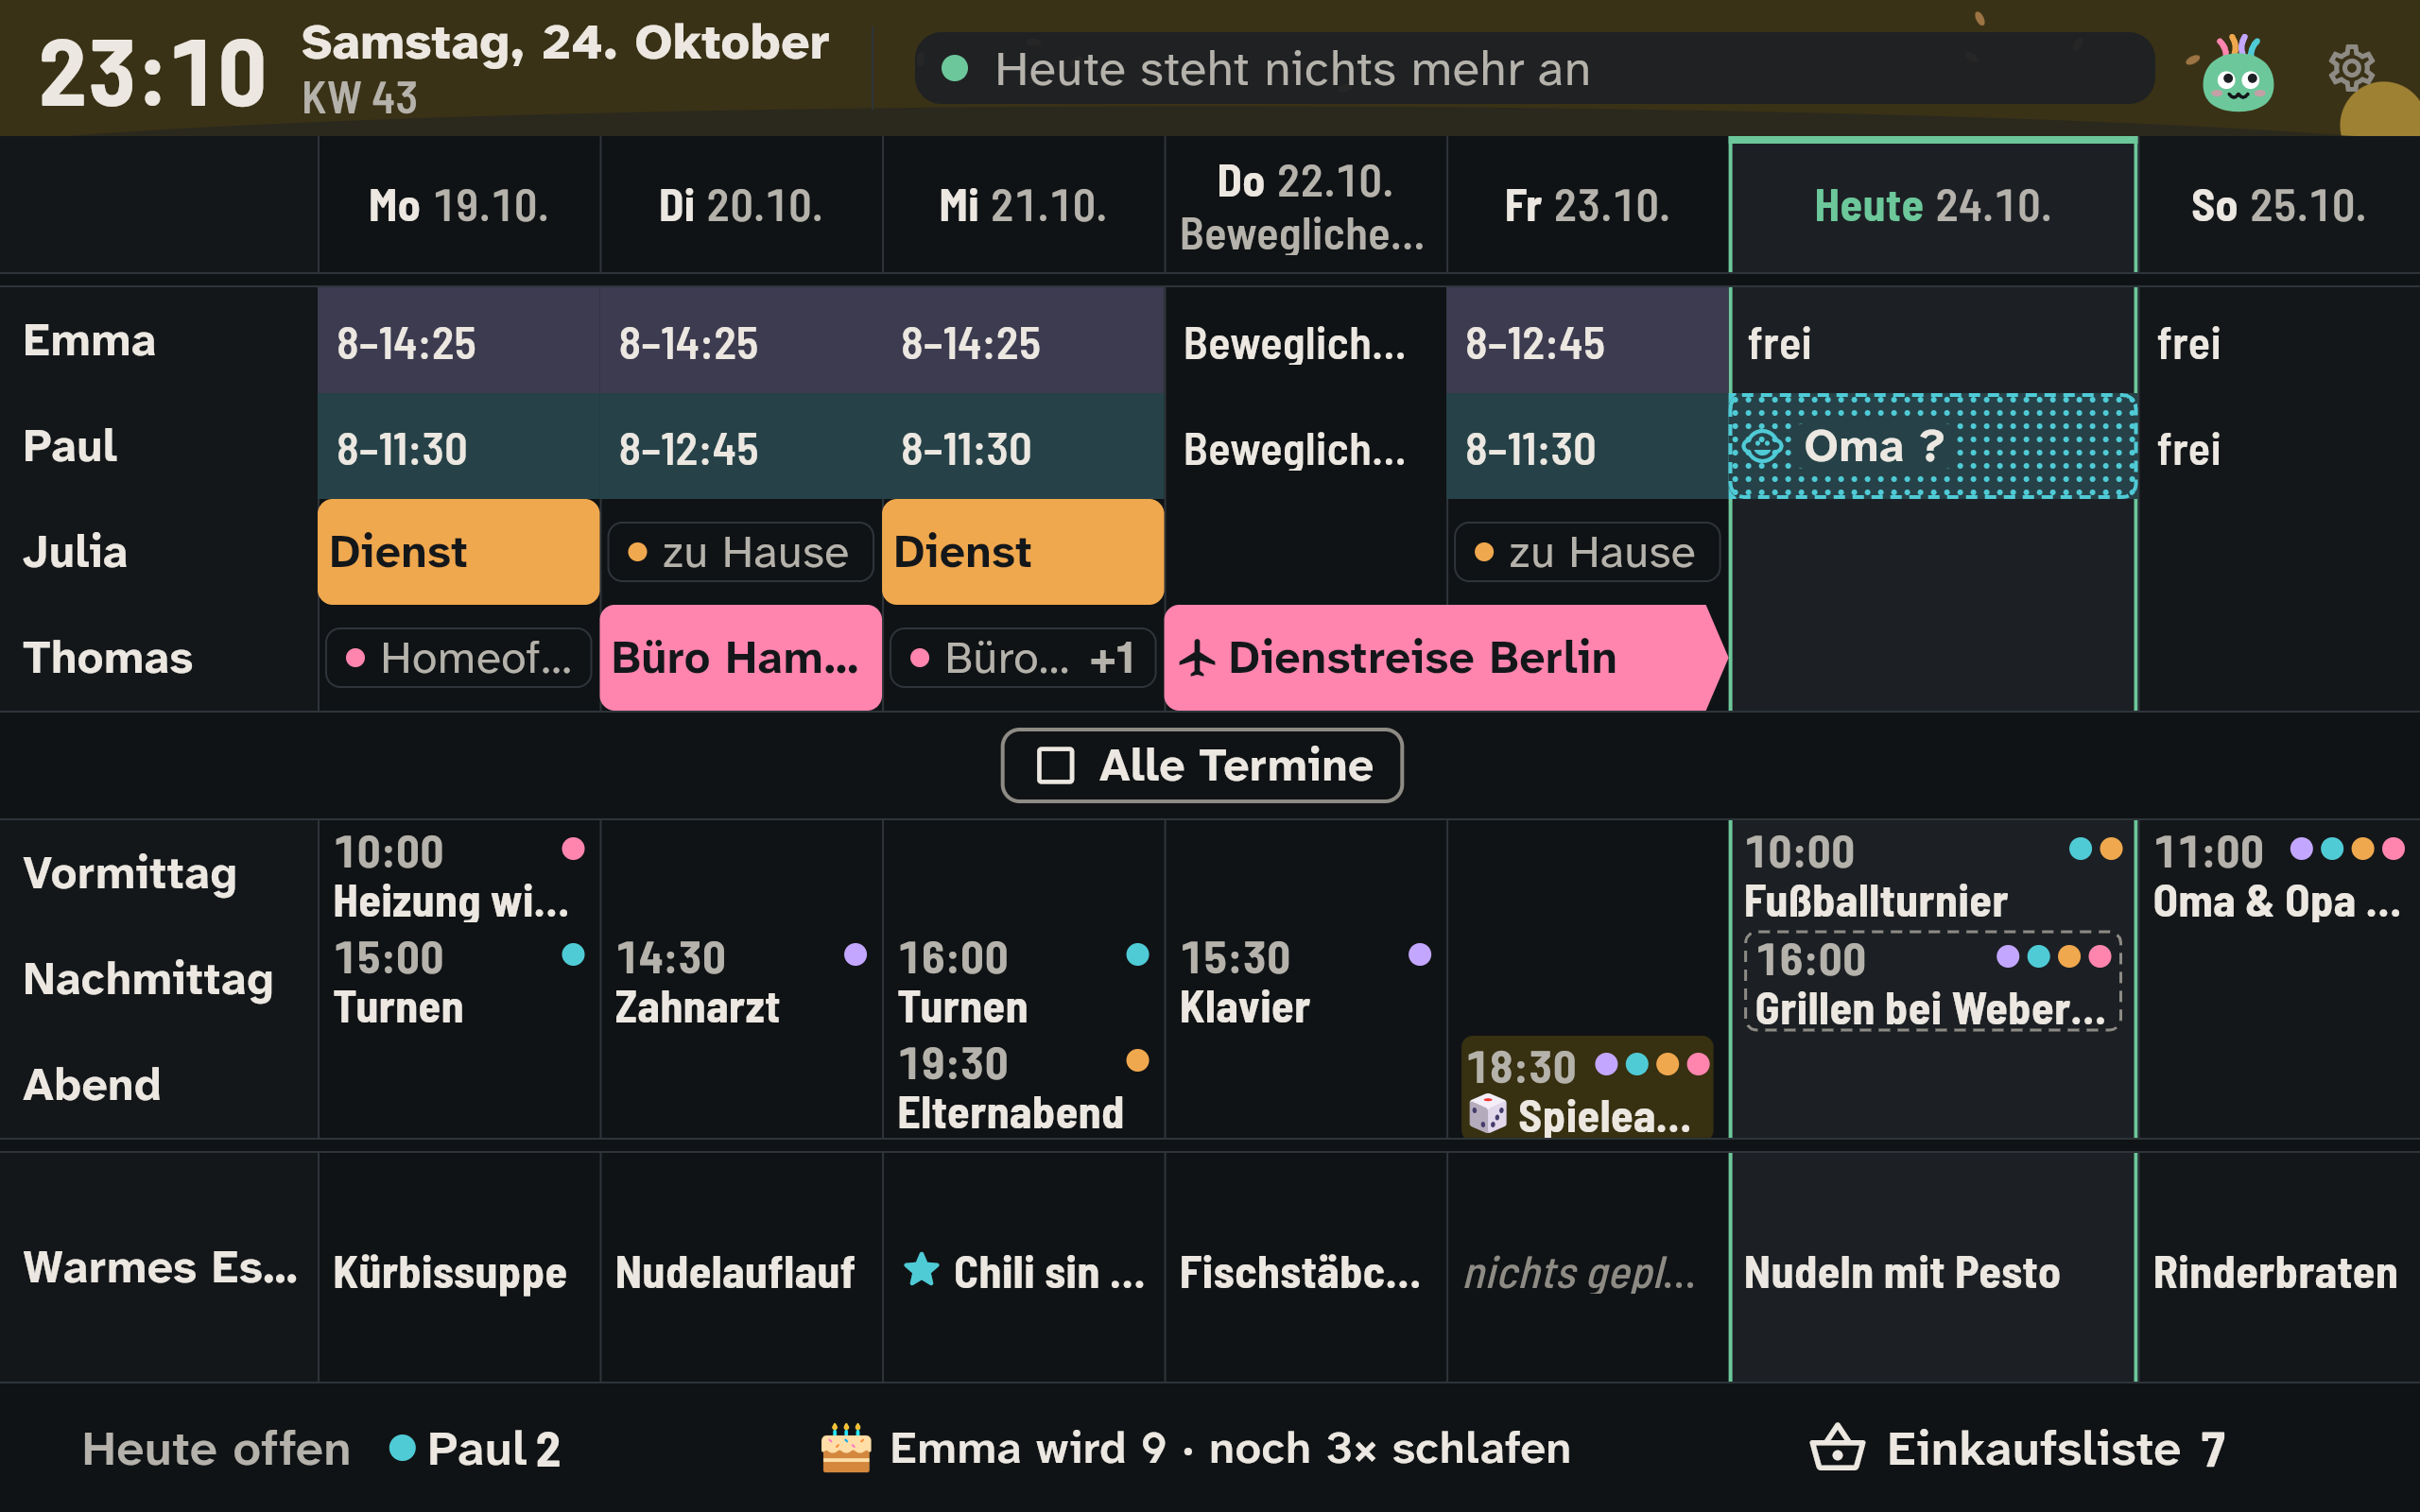Select the Mo 19.10. column header
Image resolution: width=2420 pixels, height=1512 pixels.
point(458,206)
